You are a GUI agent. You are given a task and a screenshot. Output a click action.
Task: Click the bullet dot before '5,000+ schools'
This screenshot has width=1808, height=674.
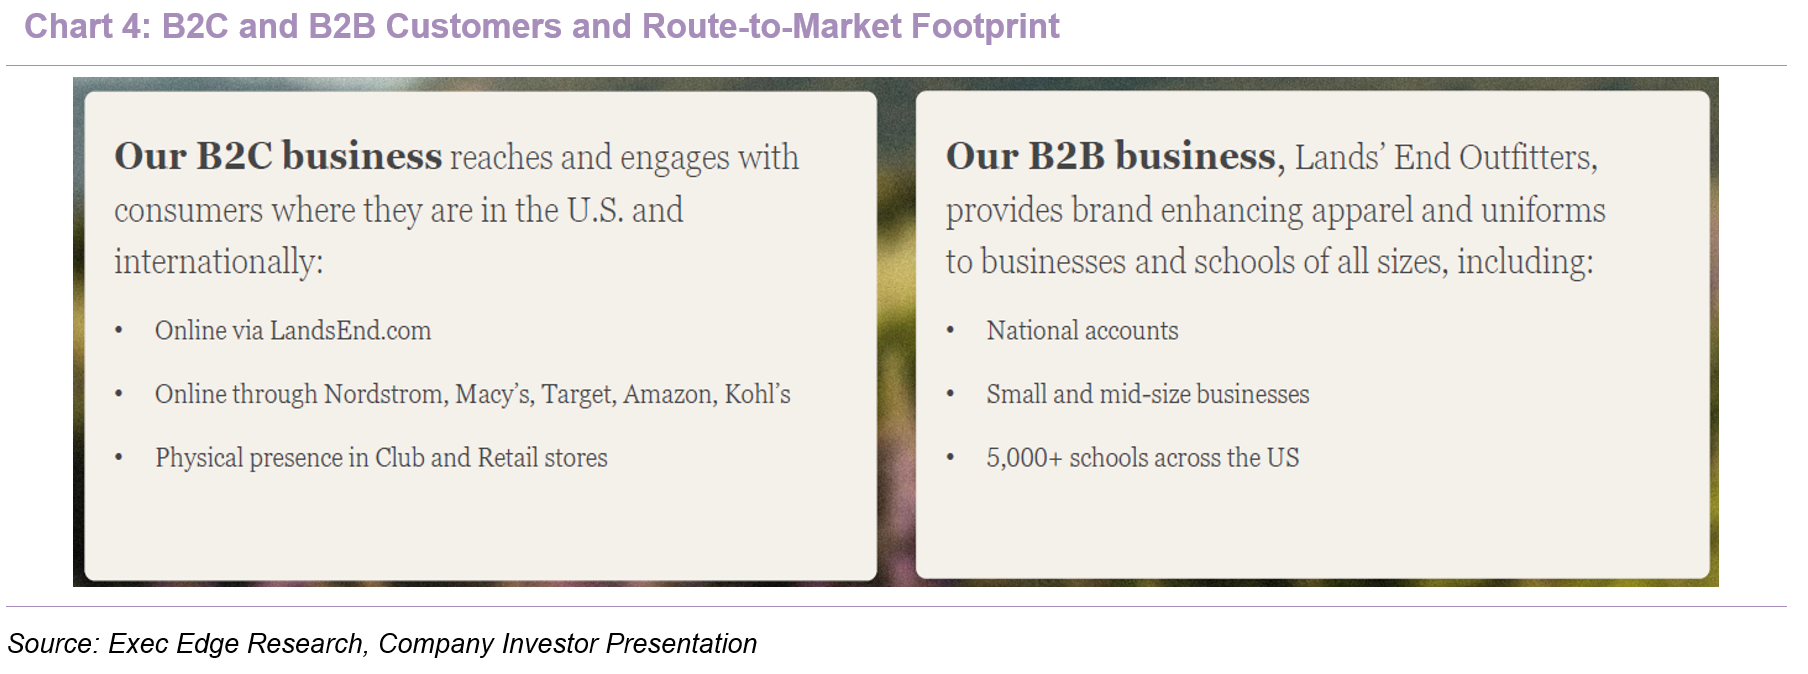click(951, 458)
